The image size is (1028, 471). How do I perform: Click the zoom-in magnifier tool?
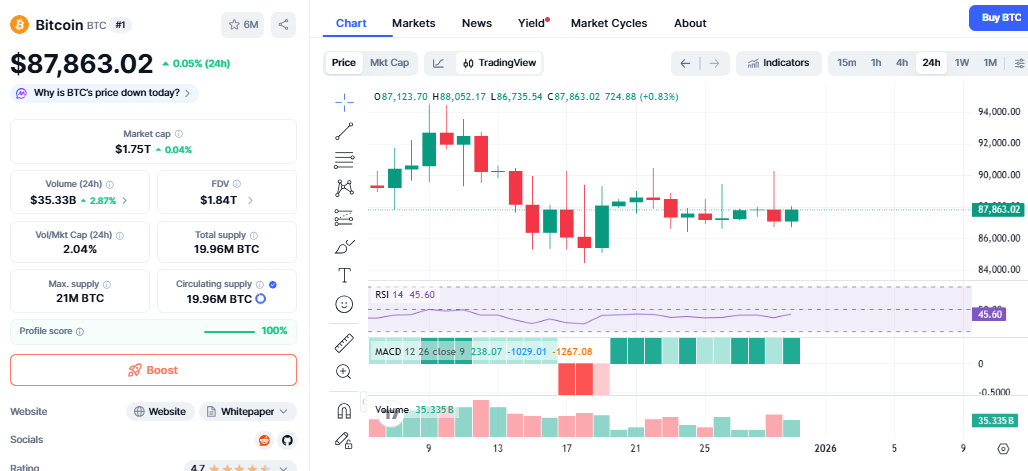[344, 371]
